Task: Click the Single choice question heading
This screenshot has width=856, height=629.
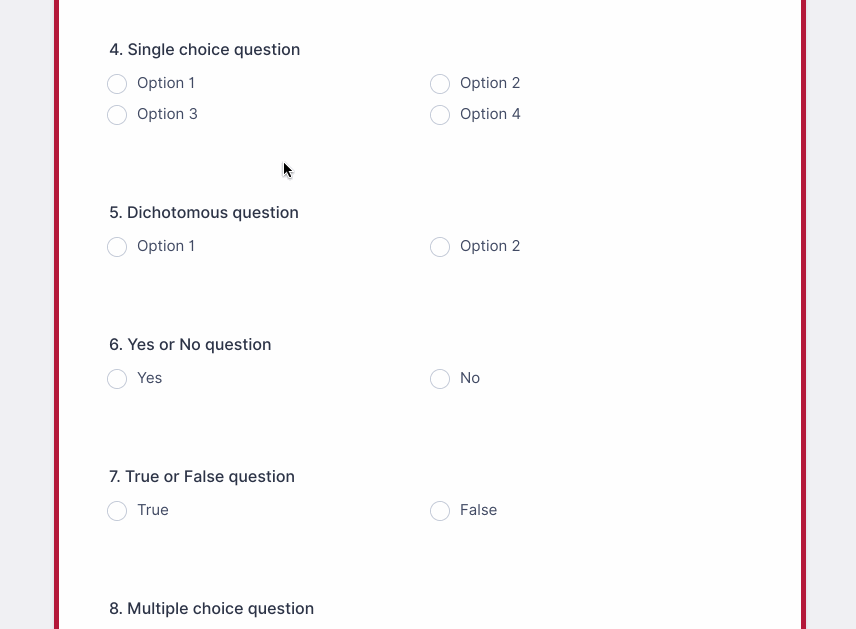Action: click(204, 49)
